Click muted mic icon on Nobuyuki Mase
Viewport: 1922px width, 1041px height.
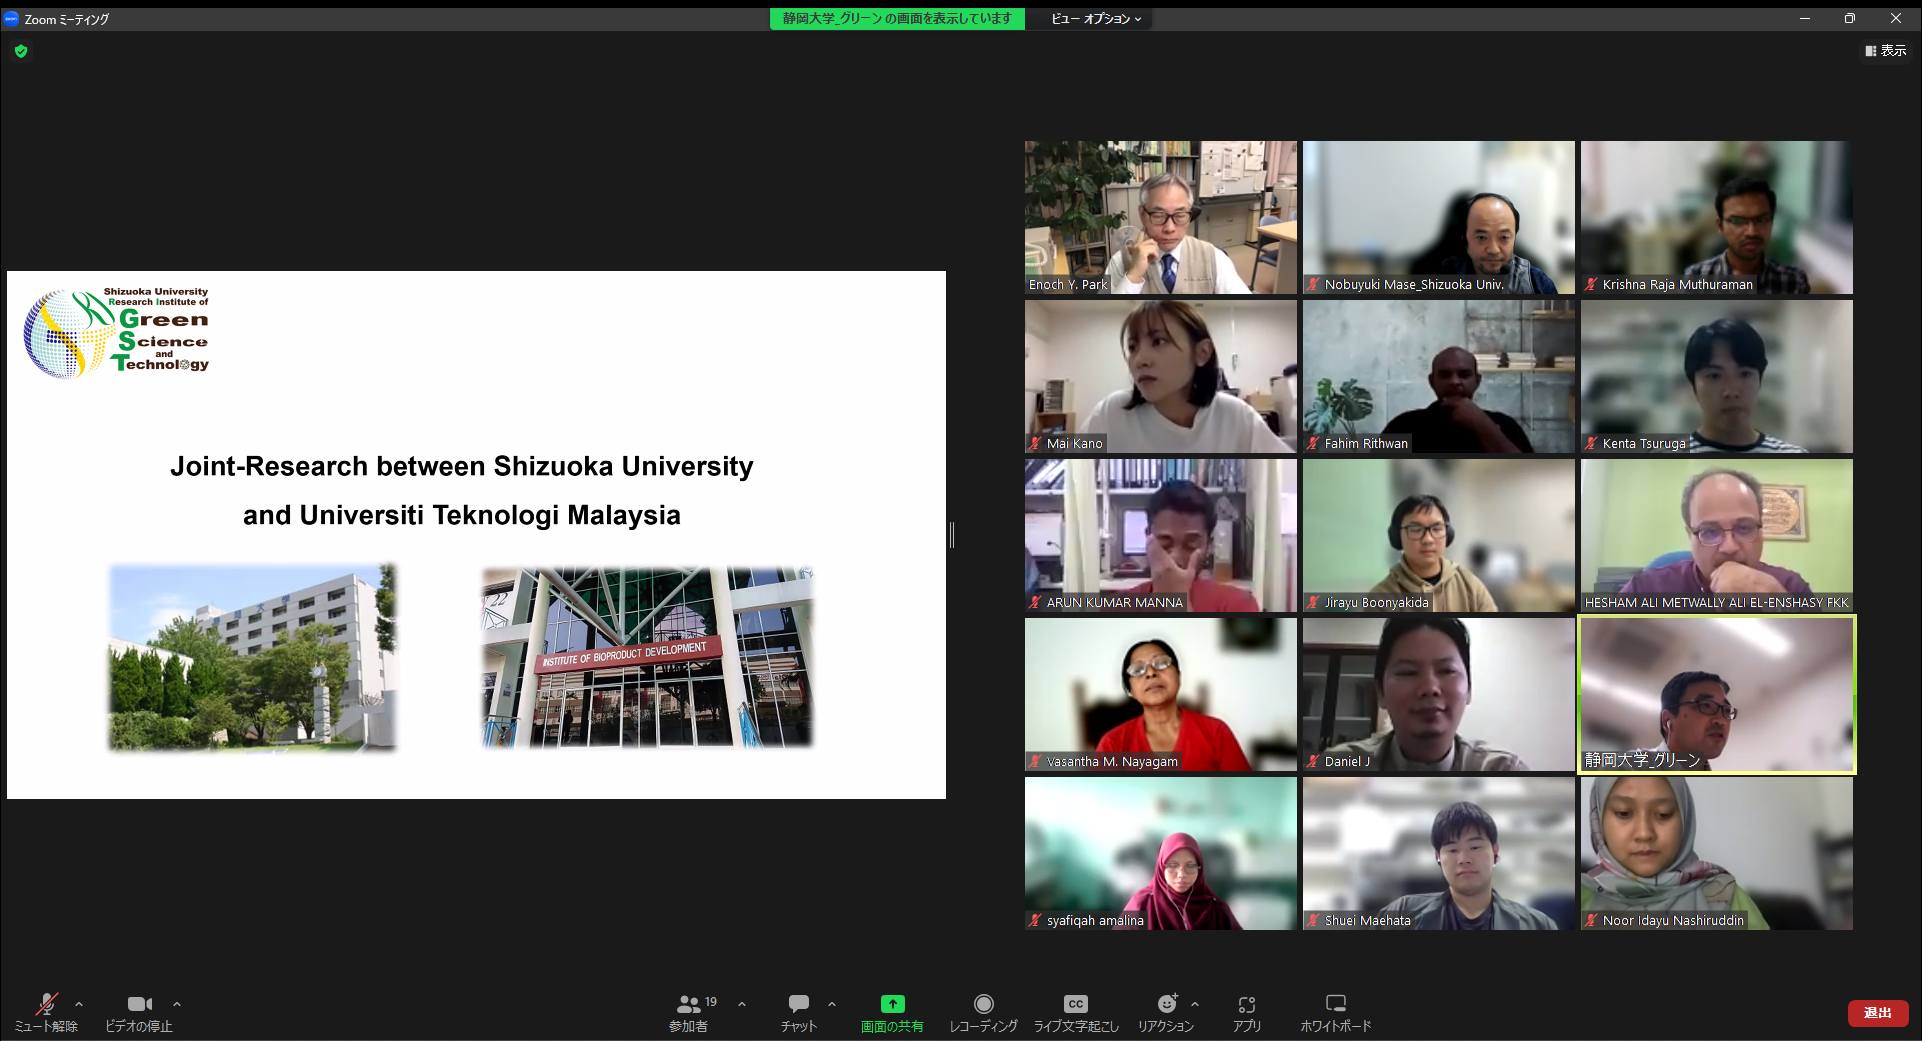[1314, 284]
